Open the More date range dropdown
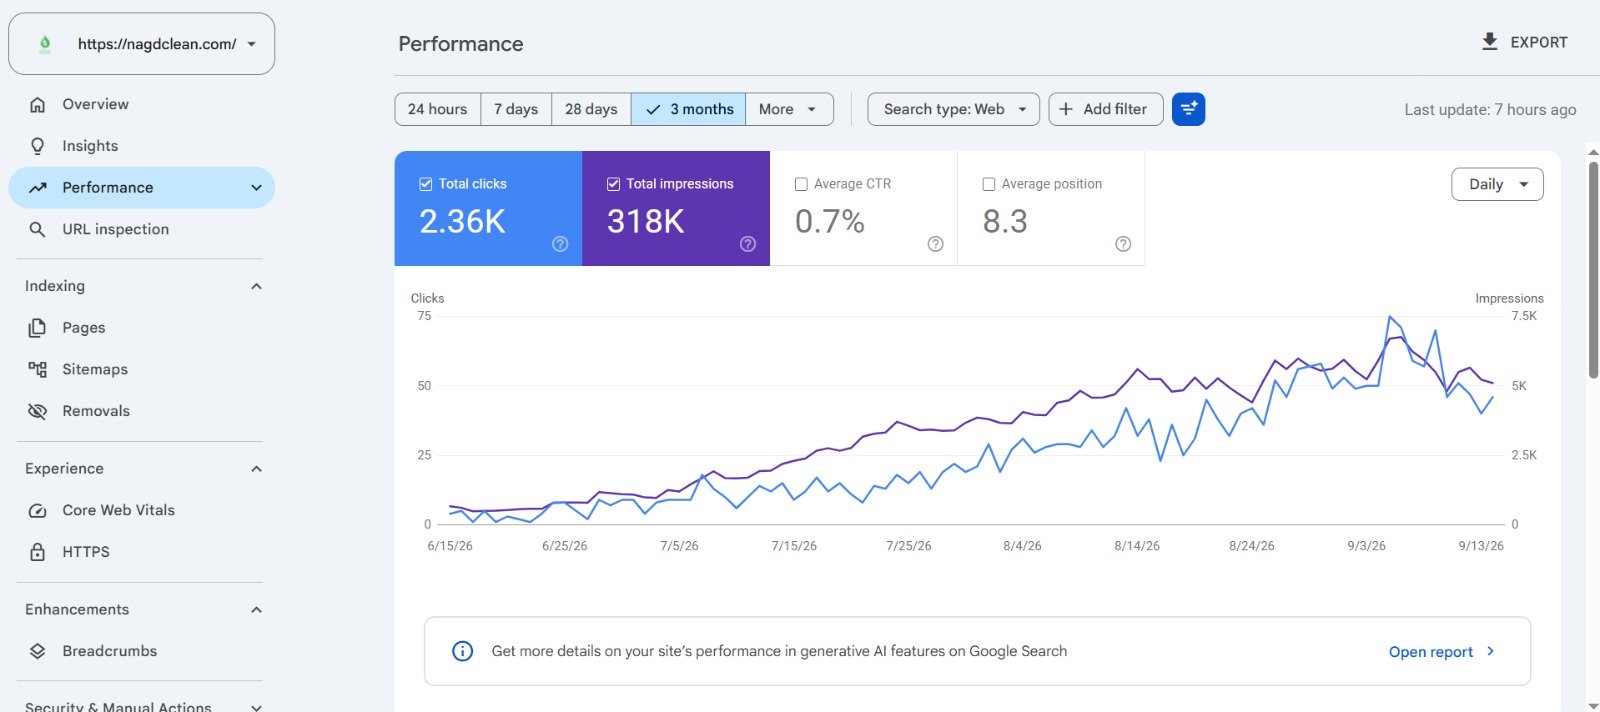Image resolution: width=1600 pixels, height=712 pixels. (789, 109)
